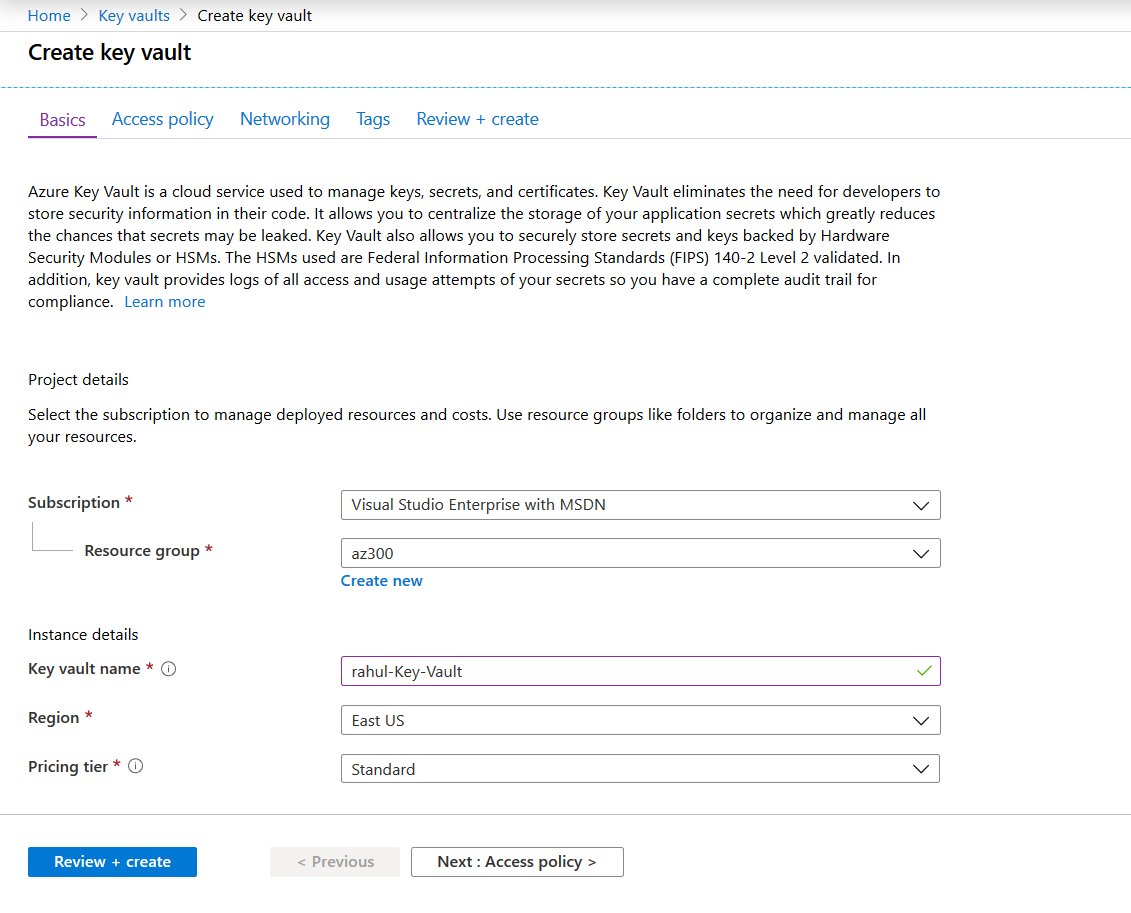The width and height of the screenshot is (1131, 913).
Task: Click the 'Create key vault' page title
Action: click(x=110, y=53)
